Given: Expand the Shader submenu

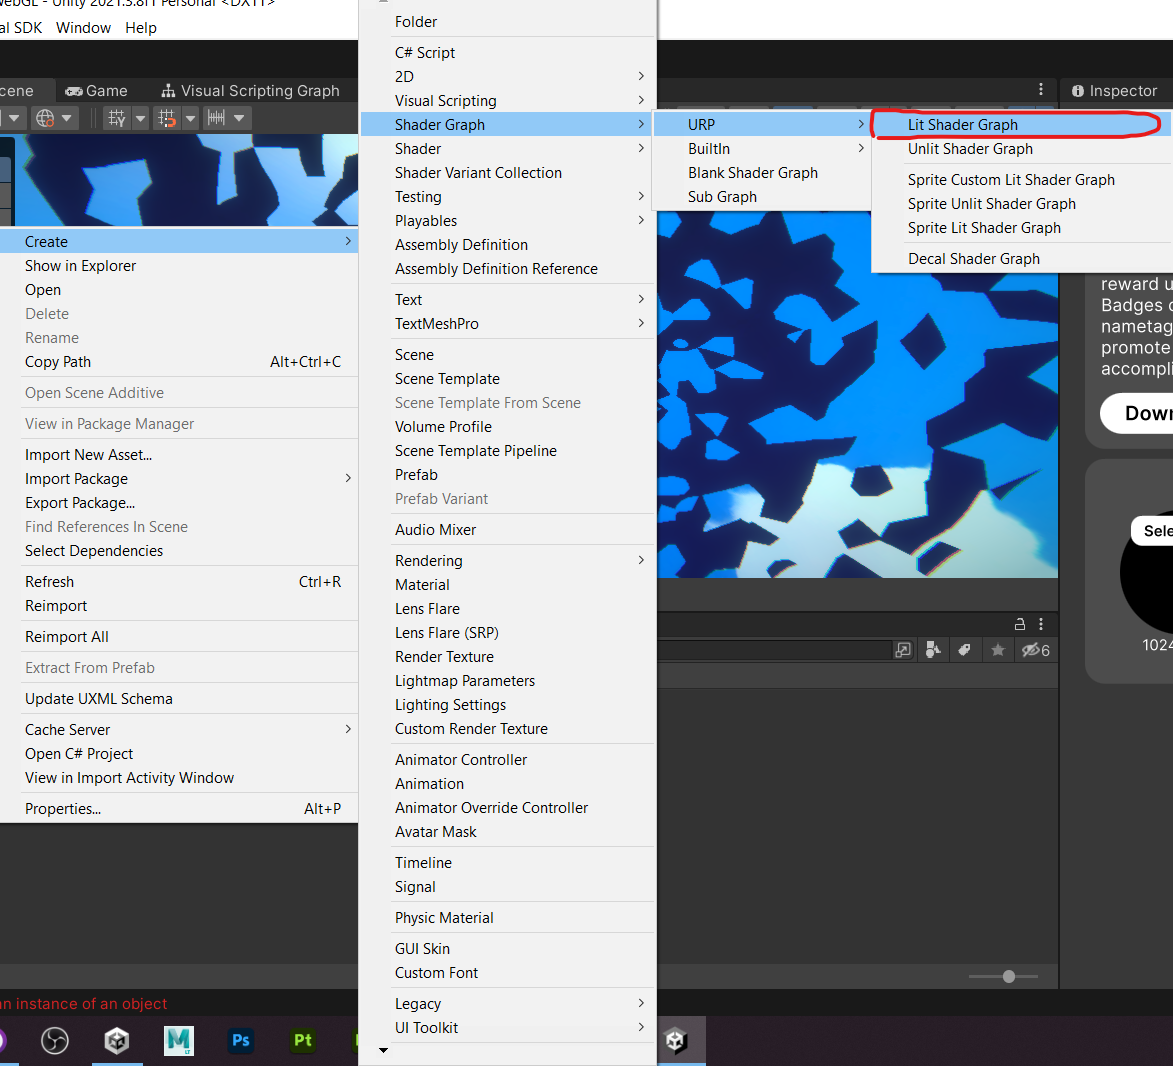Looking at the screenshot, I should tap(641, 149).
